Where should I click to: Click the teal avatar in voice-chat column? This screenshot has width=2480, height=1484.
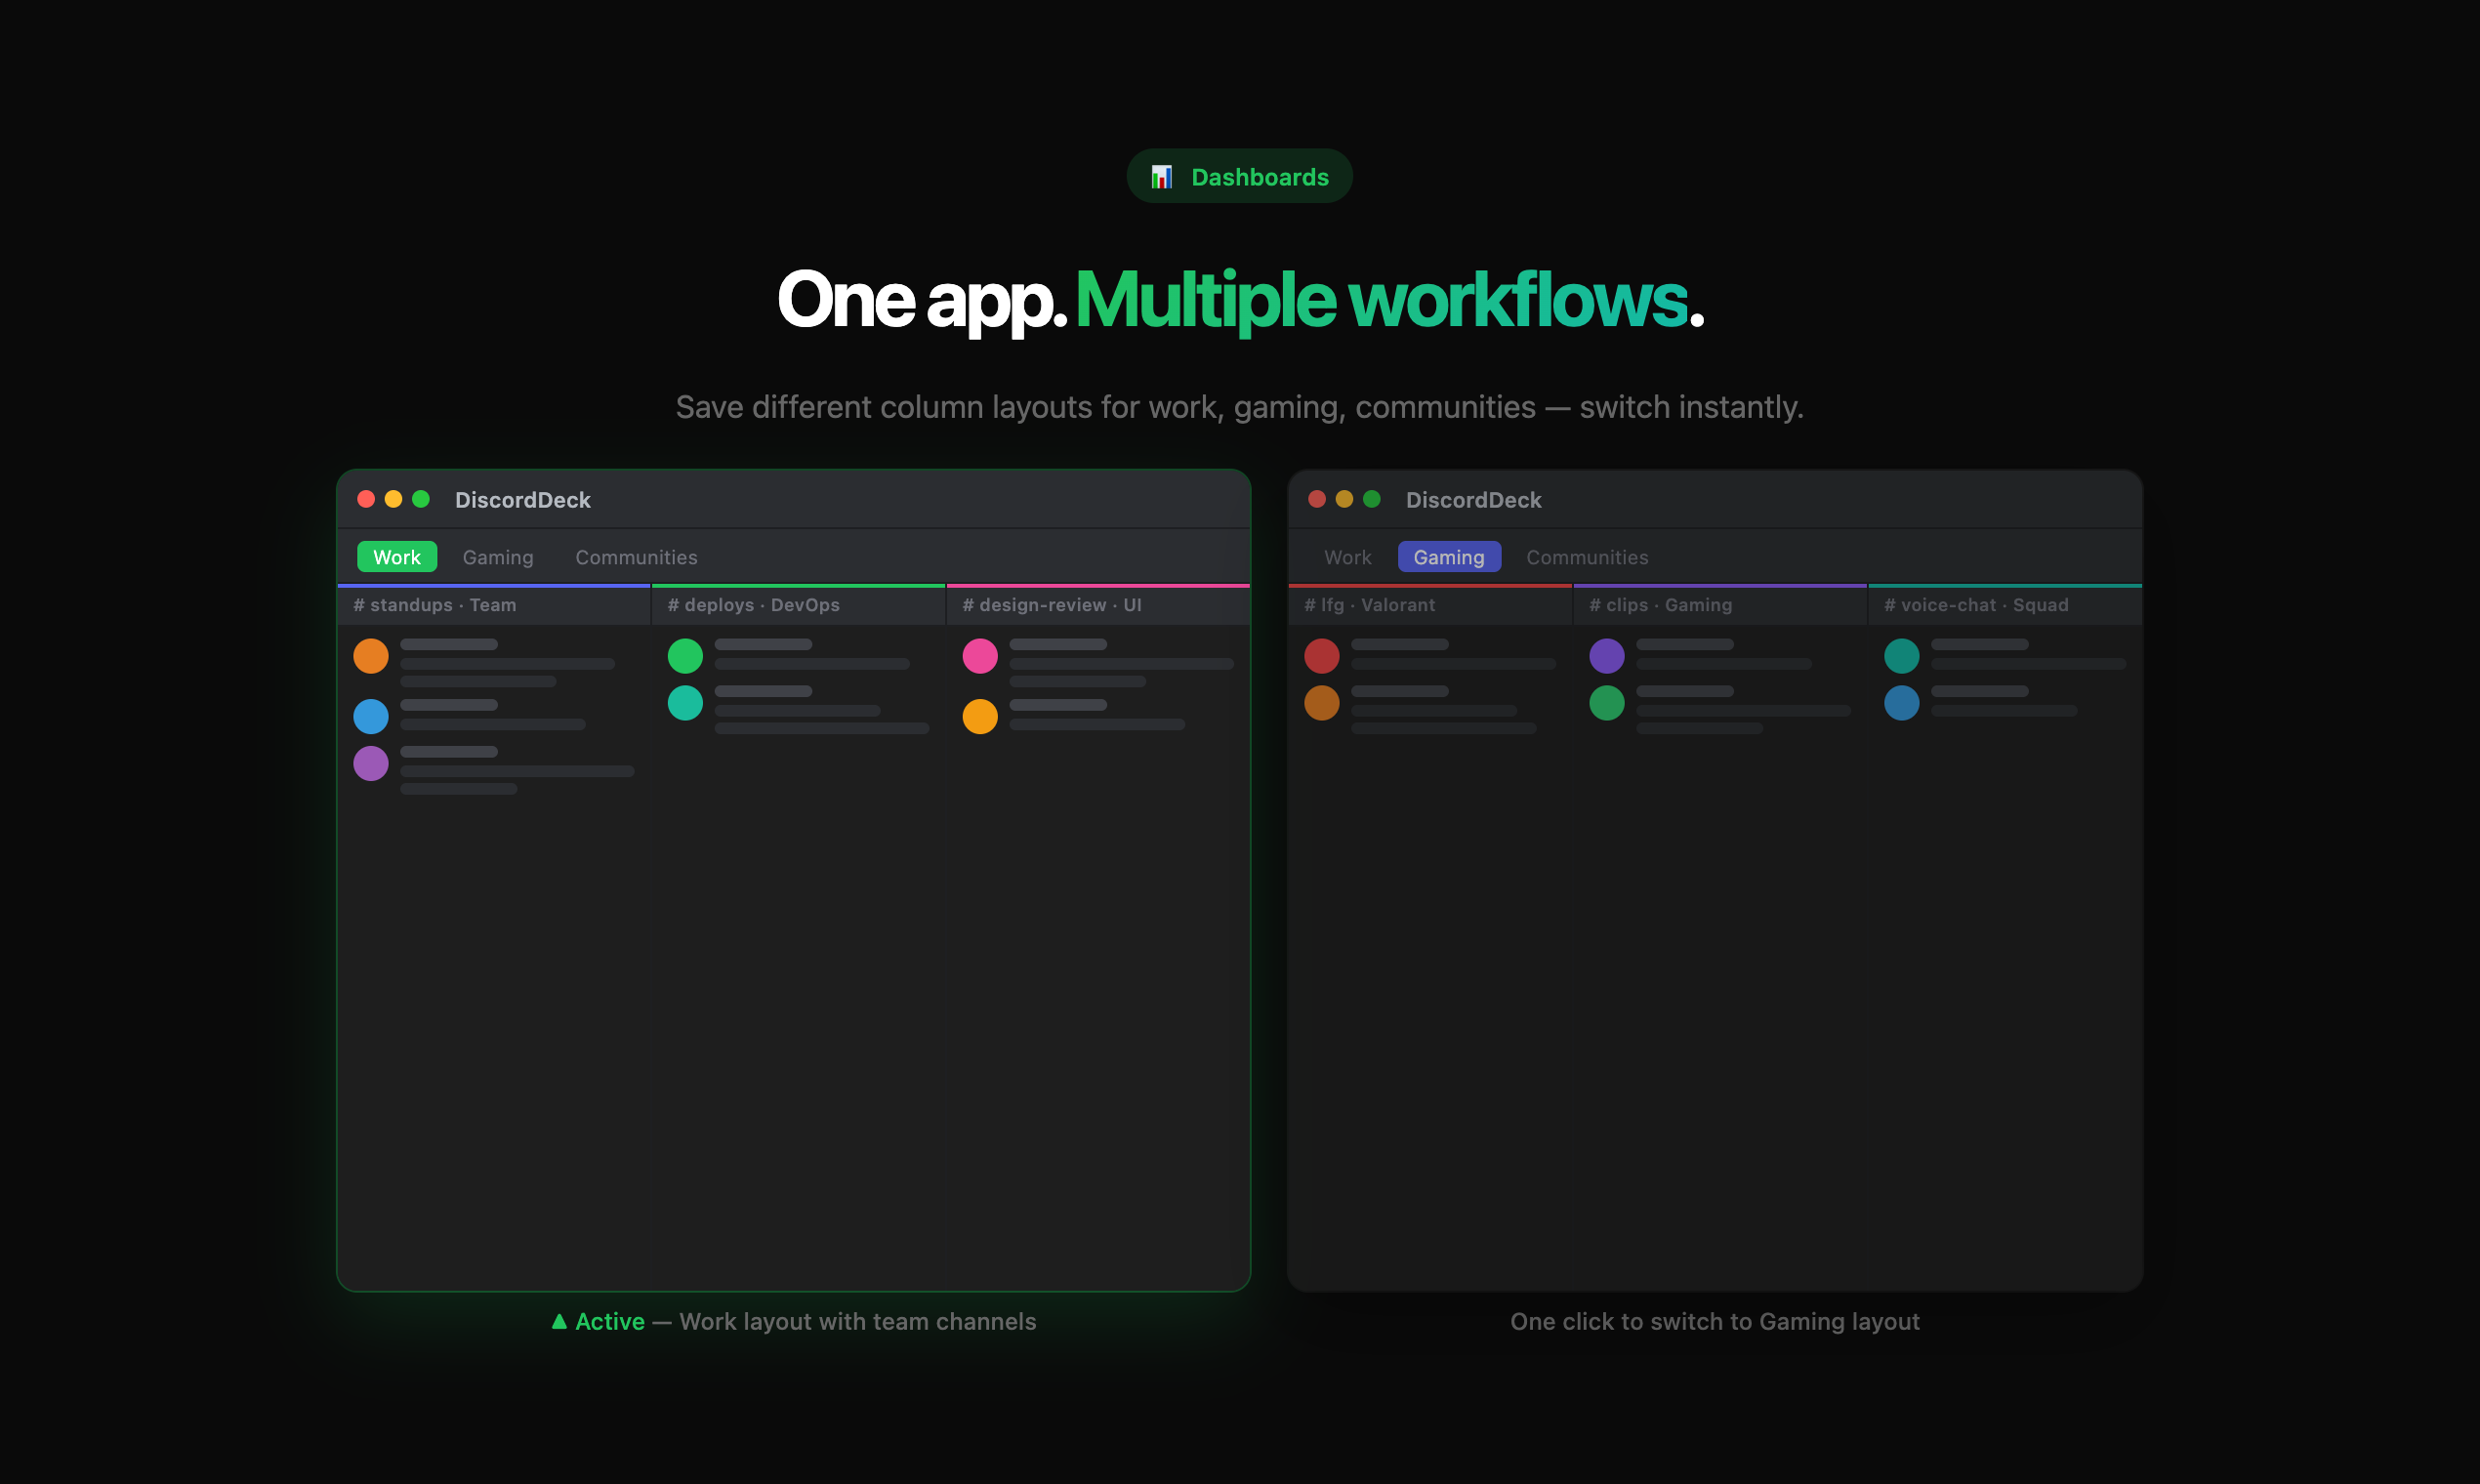pyautogui.click(x=1901, y=656)
